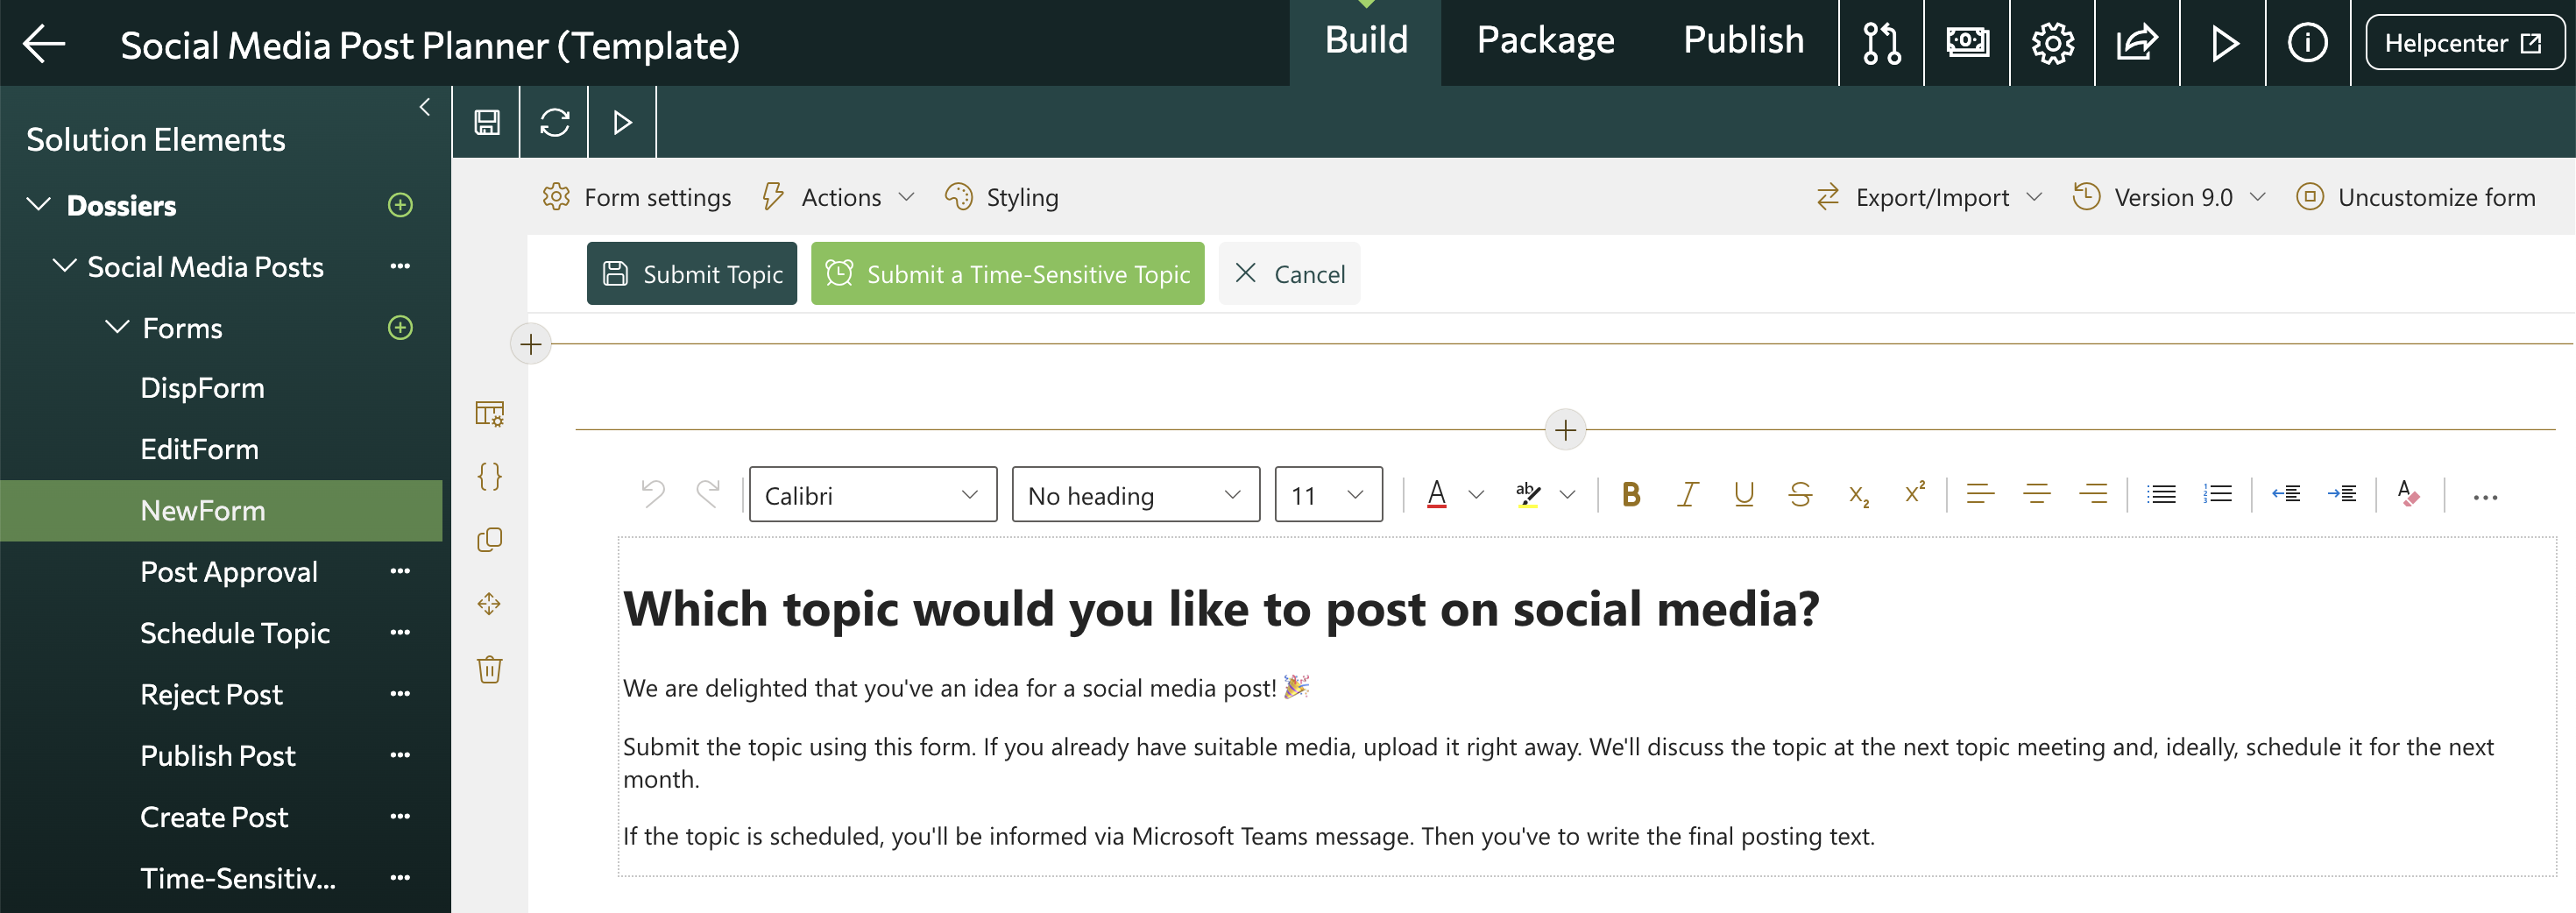The height and width of the screenshot is (913, 2576).
Task: Open the EditForm form
Action: pyautogui.click(x=200, y=449)
